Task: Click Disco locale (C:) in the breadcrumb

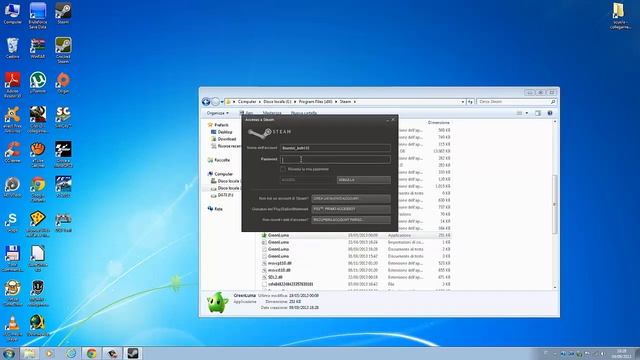Action: [x=277, y=102]
